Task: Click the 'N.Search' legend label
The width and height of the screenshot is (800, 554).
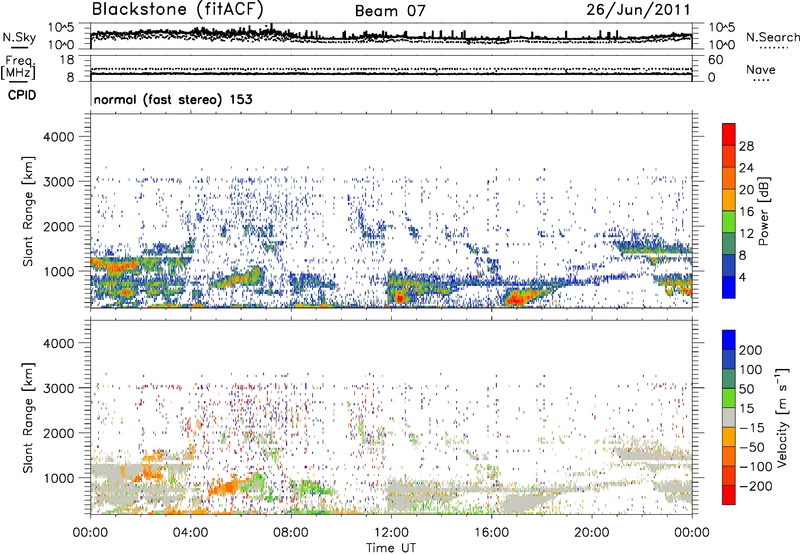Action: [772, 37]
